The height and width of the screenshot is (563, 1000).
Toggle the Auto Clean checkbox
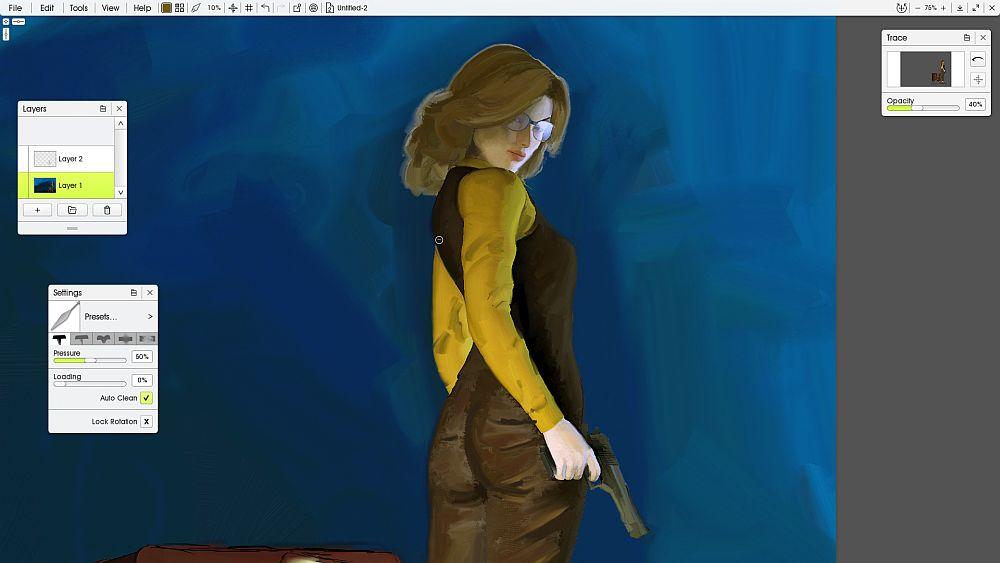(146, 398)
